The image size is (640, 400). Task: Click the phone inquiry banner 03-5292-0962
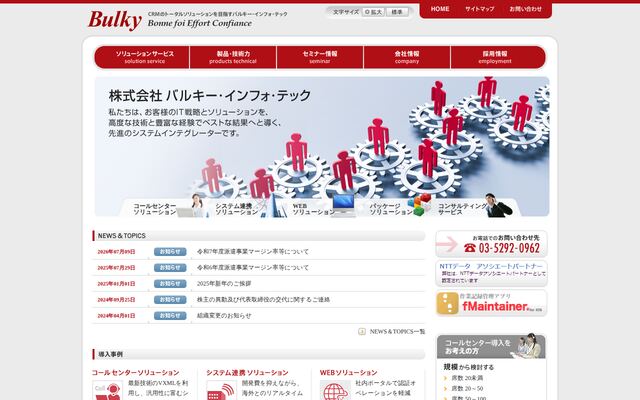[x=491, y=244]
